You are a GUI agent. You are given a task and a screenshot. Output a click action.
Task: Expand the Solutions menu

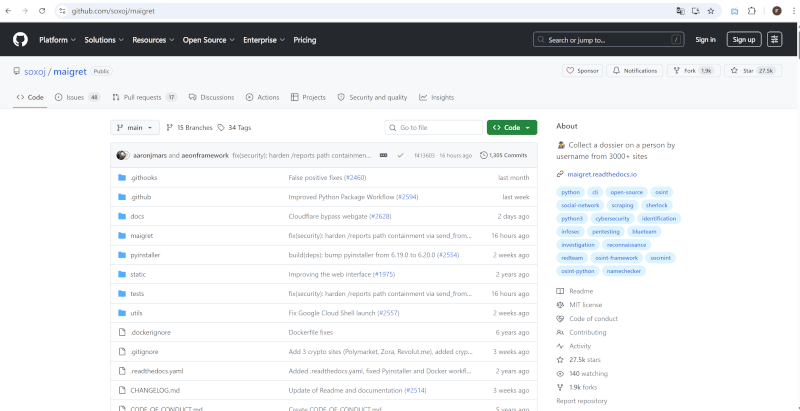tap(104, 40)
